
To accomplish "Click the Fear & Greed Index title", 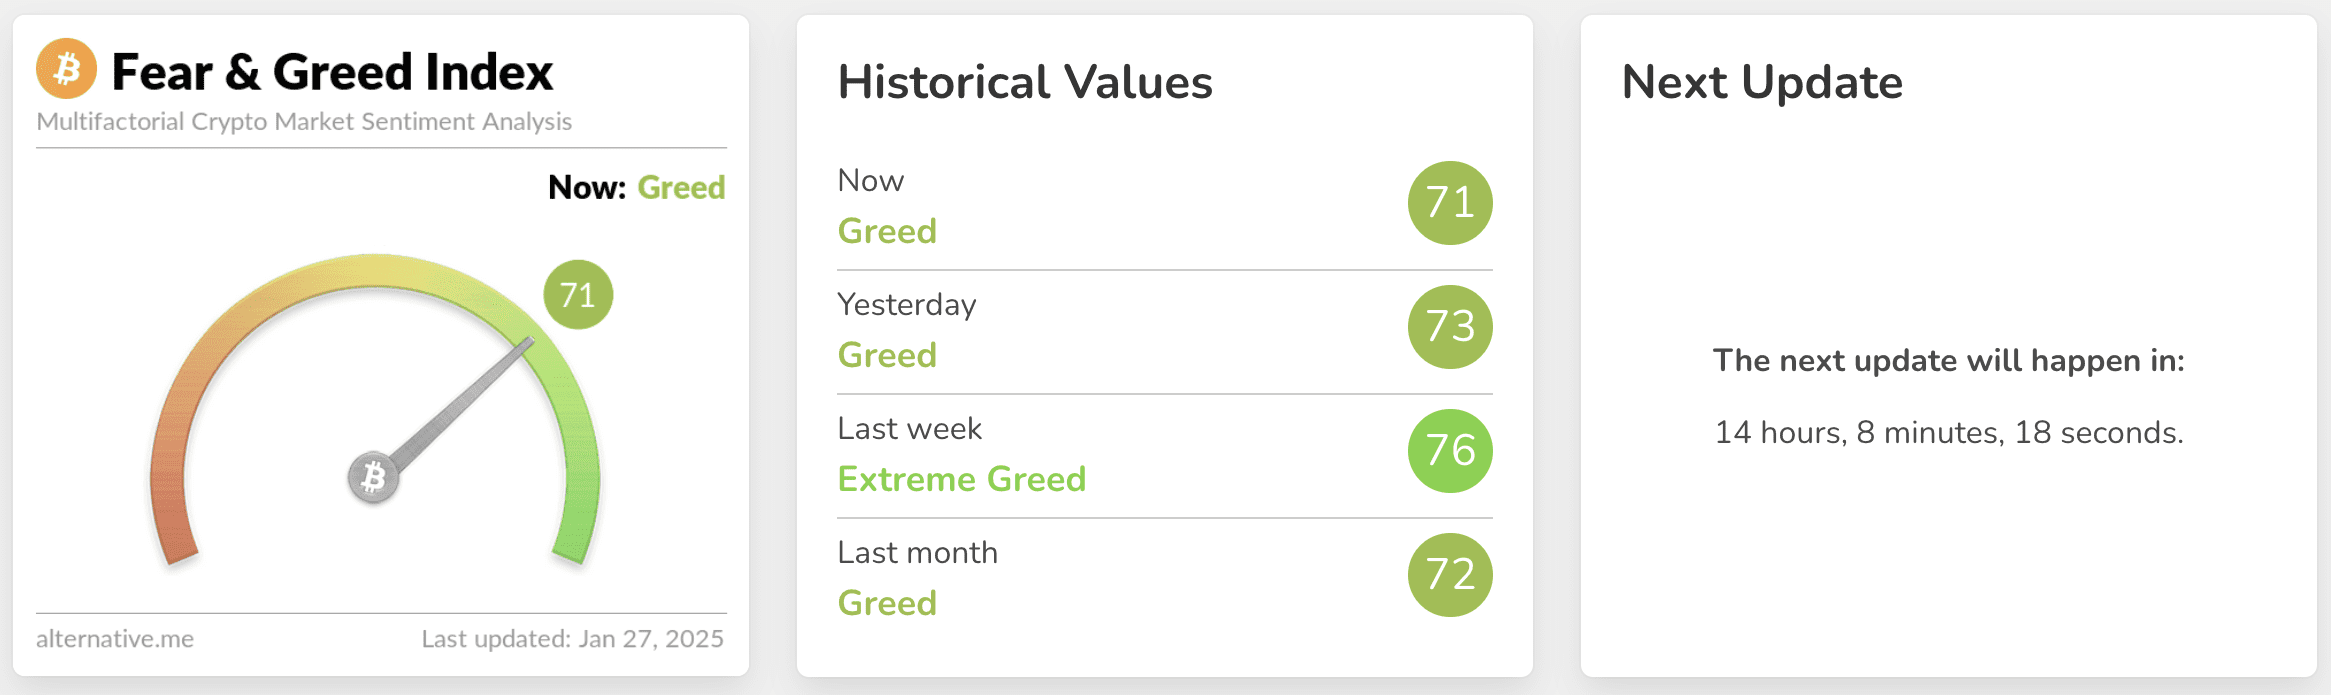I will pyautogui.click(x=332, y=72).
